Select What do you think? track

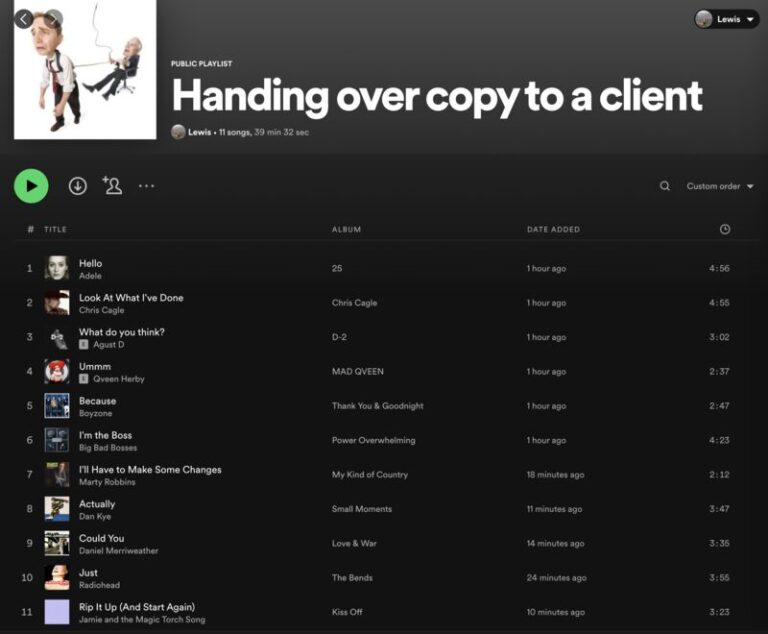122,332
